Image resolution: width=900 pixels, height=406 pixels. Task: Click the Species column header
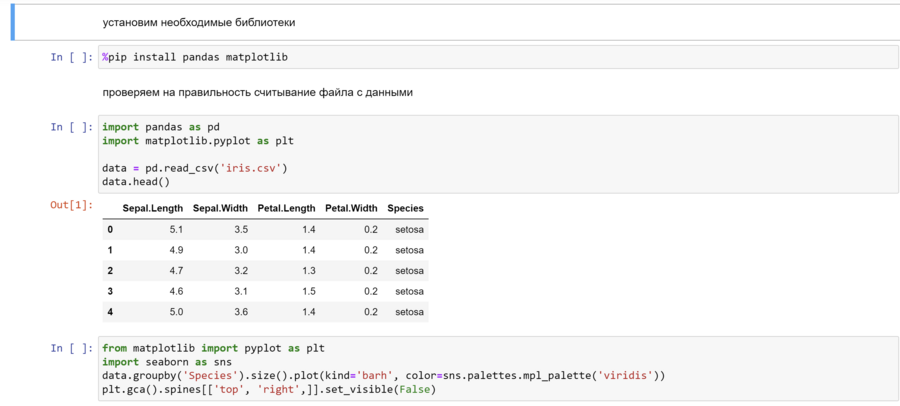[x=405, y=208]
